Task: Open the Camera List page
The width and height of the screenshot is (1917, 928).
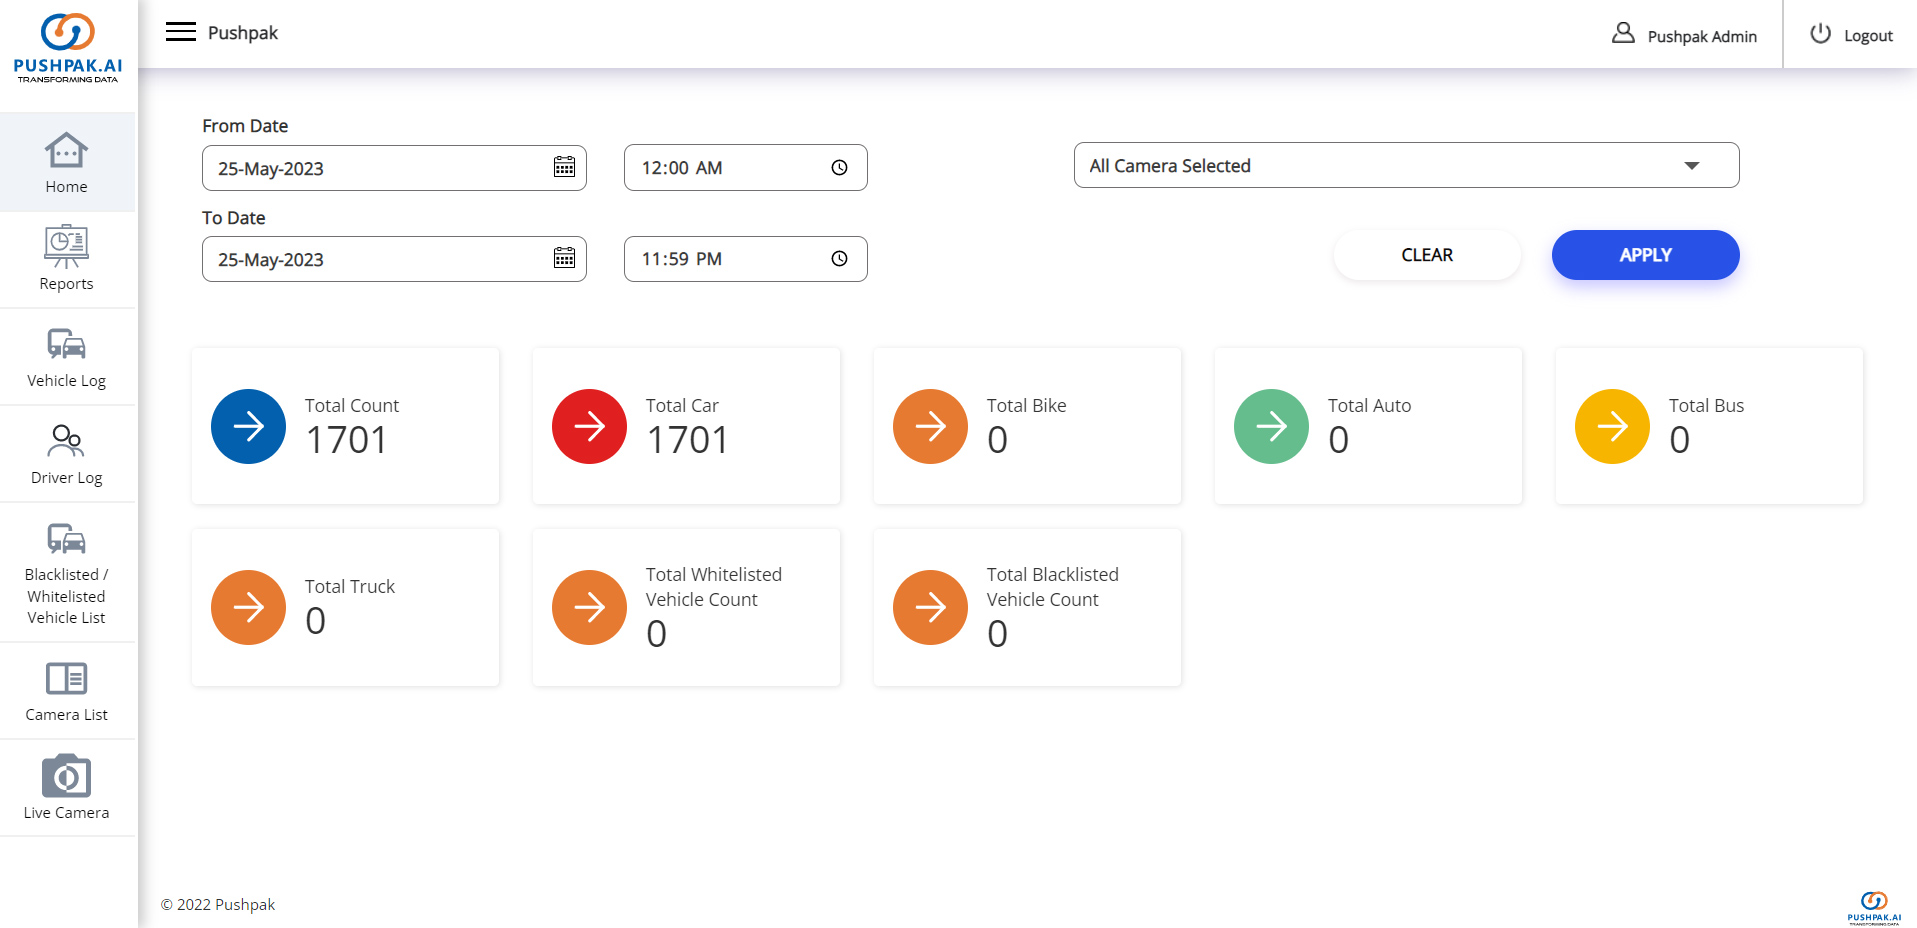Action: (x=67, y=691)
